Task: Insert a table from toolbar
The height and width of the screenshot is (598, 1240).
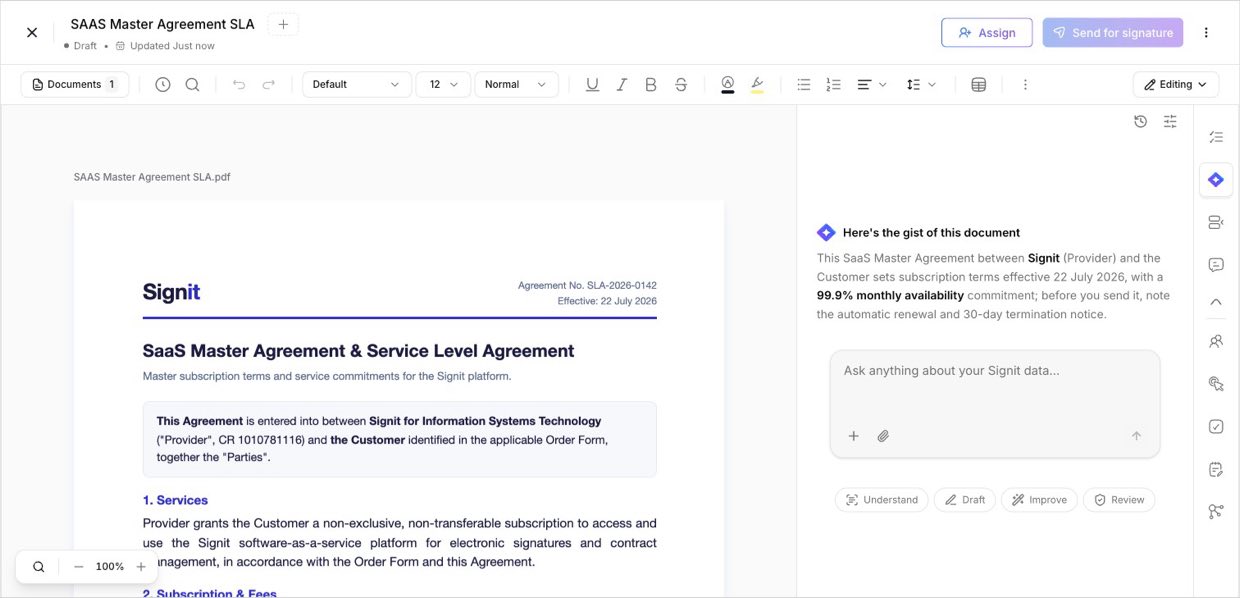Action: (x=979, y=85)
